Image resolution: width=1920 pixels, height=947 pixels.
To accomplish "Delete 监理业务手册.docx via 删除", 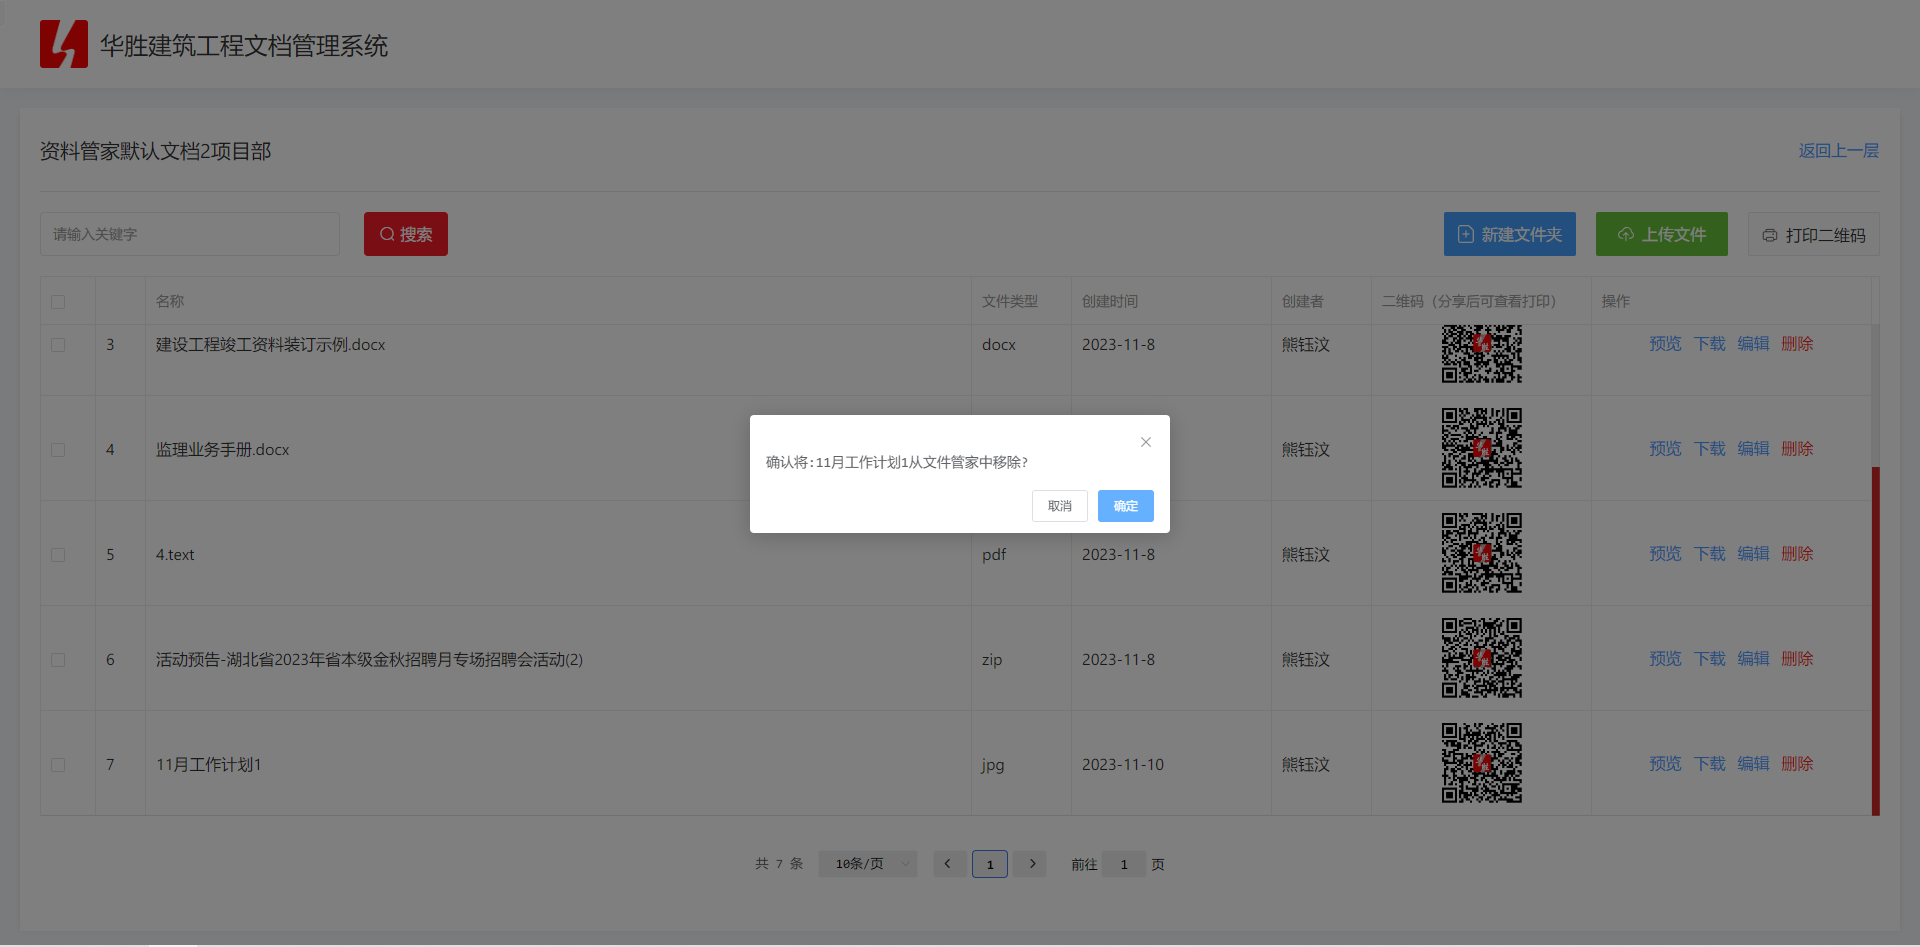I will point(1798,449).
